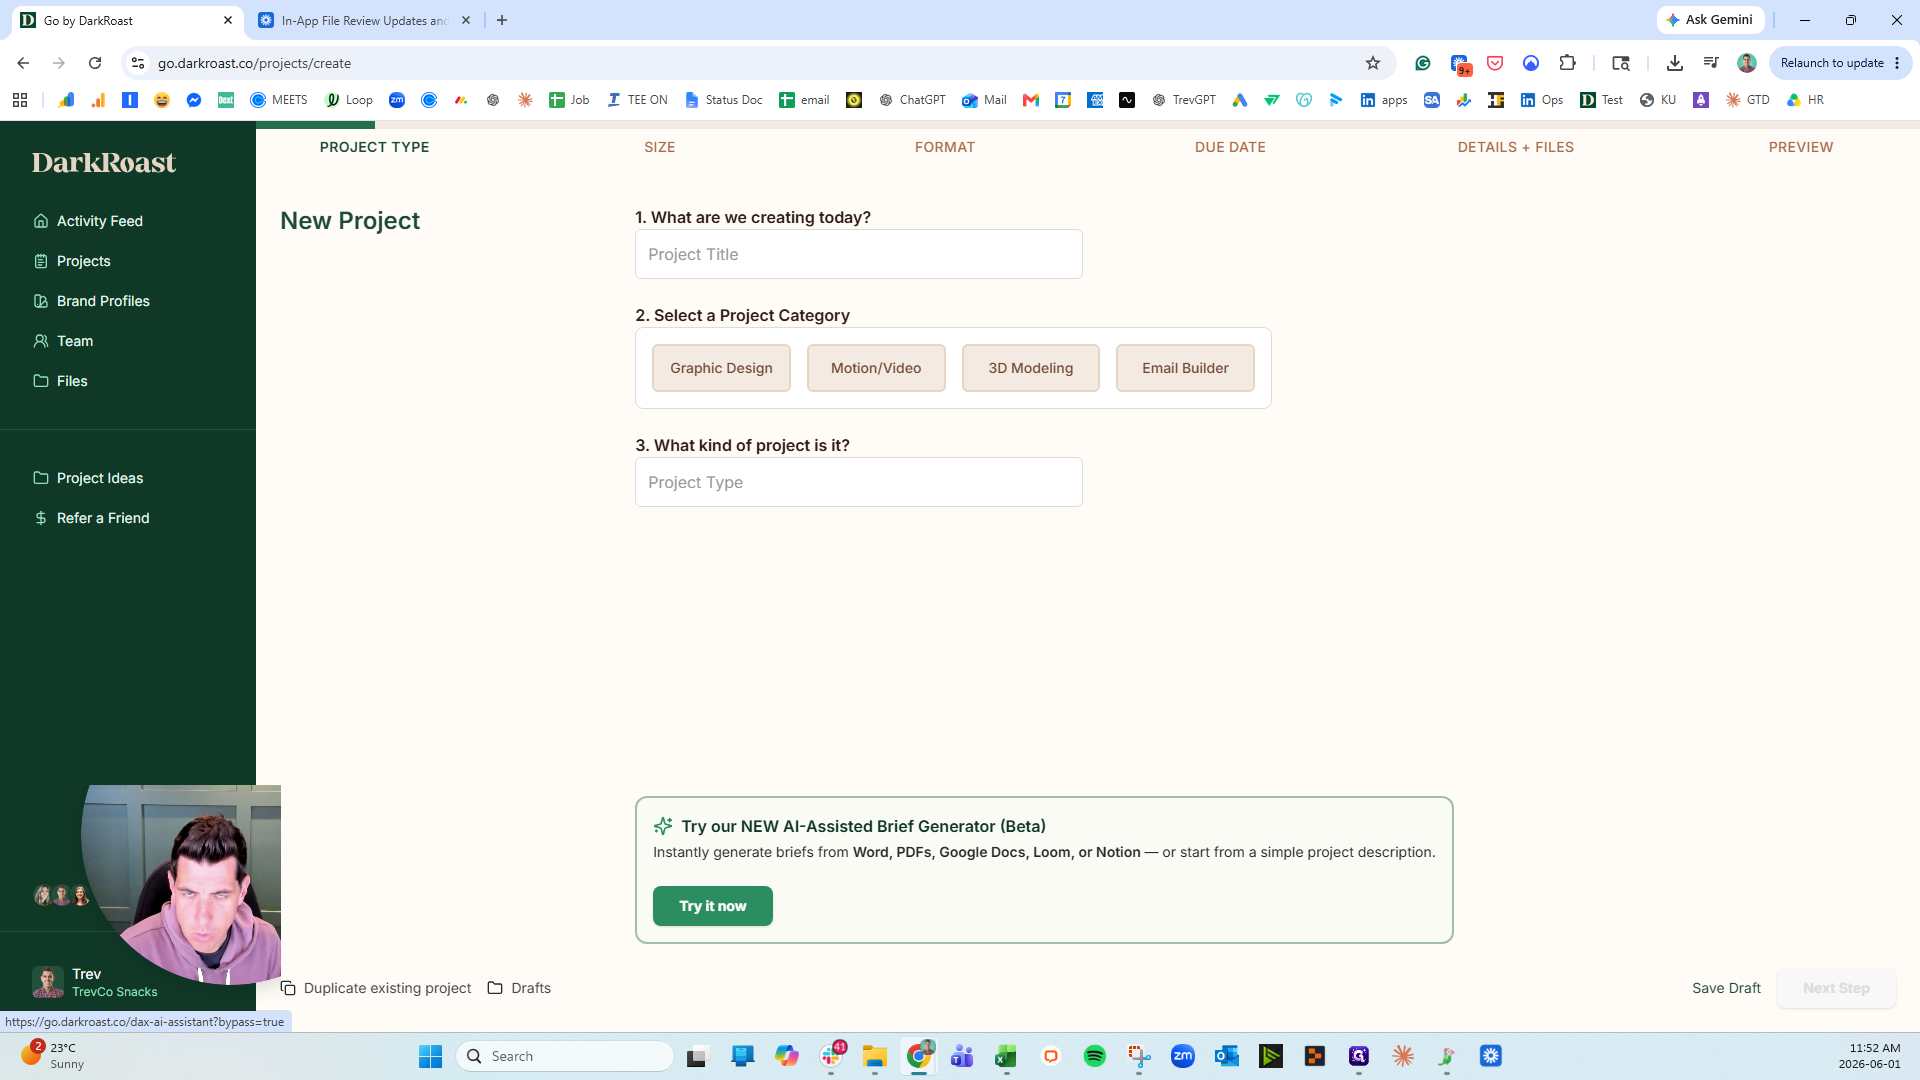
Task: Select Graphic Design category
Action: point(721,368)
